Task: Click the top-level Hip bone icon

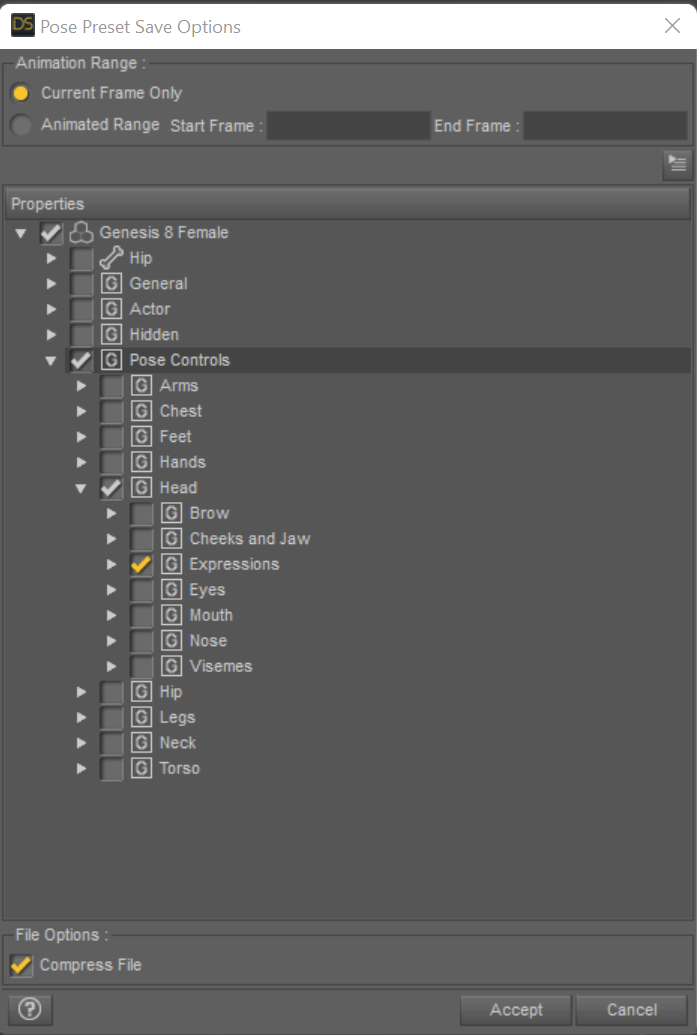Action: pos(111,258)
